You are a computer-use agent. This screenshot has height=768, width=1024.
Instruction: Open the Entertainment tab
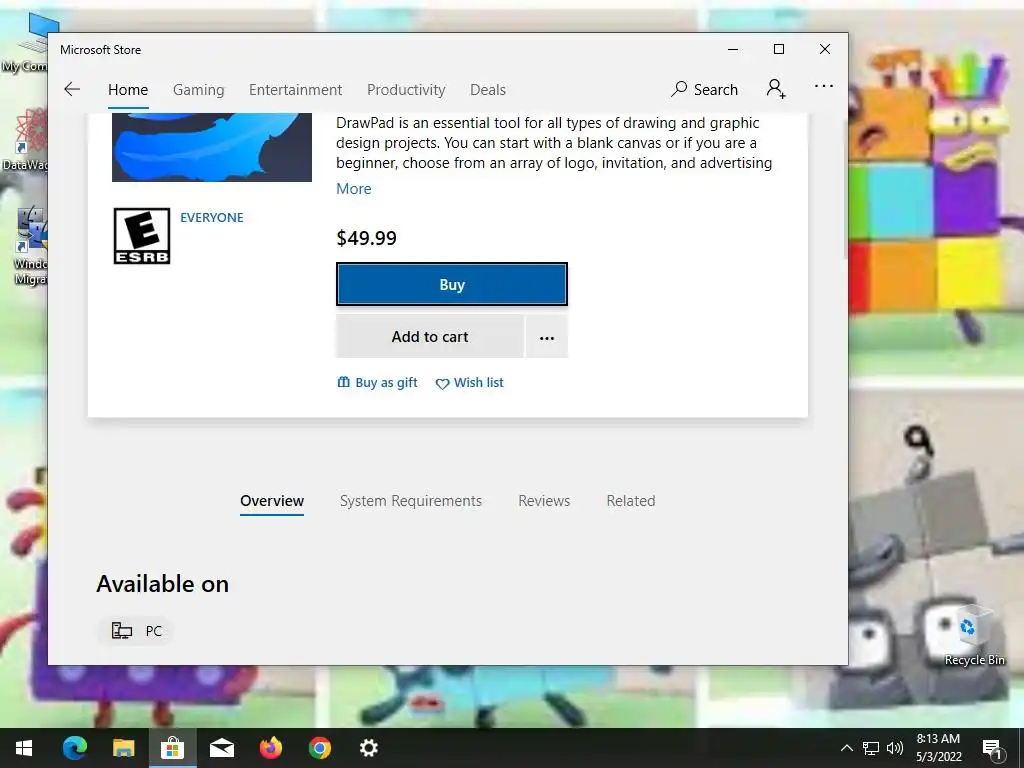295,89
